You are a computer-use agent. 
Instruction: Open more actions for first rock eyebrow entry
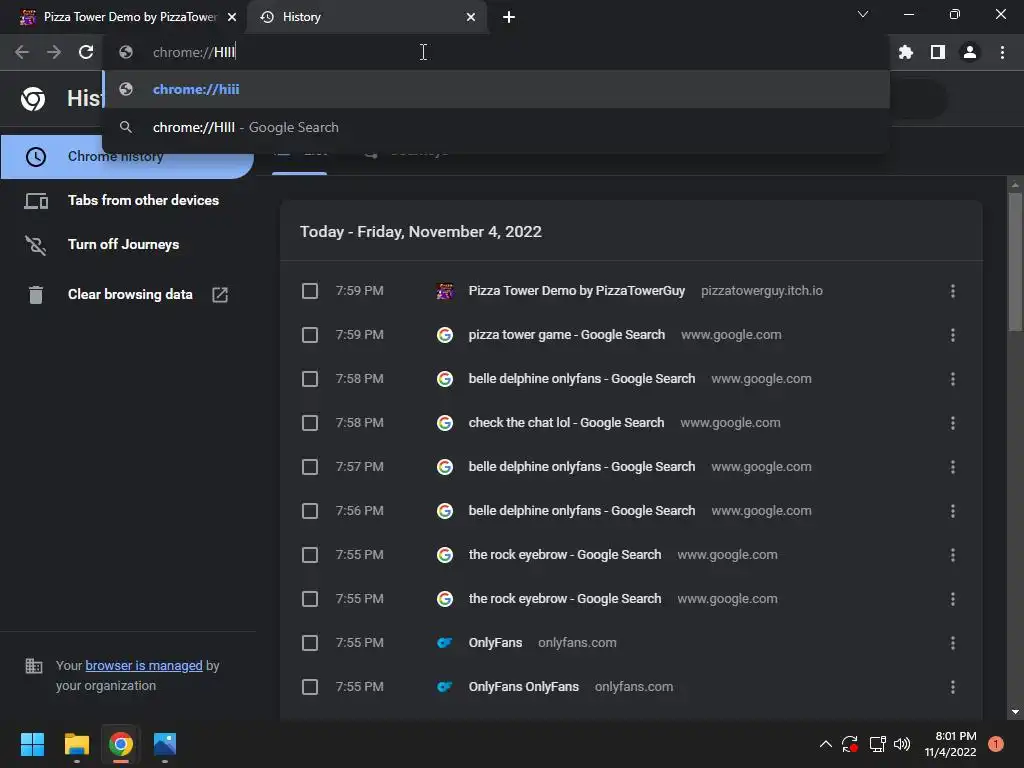pos(953,555)
